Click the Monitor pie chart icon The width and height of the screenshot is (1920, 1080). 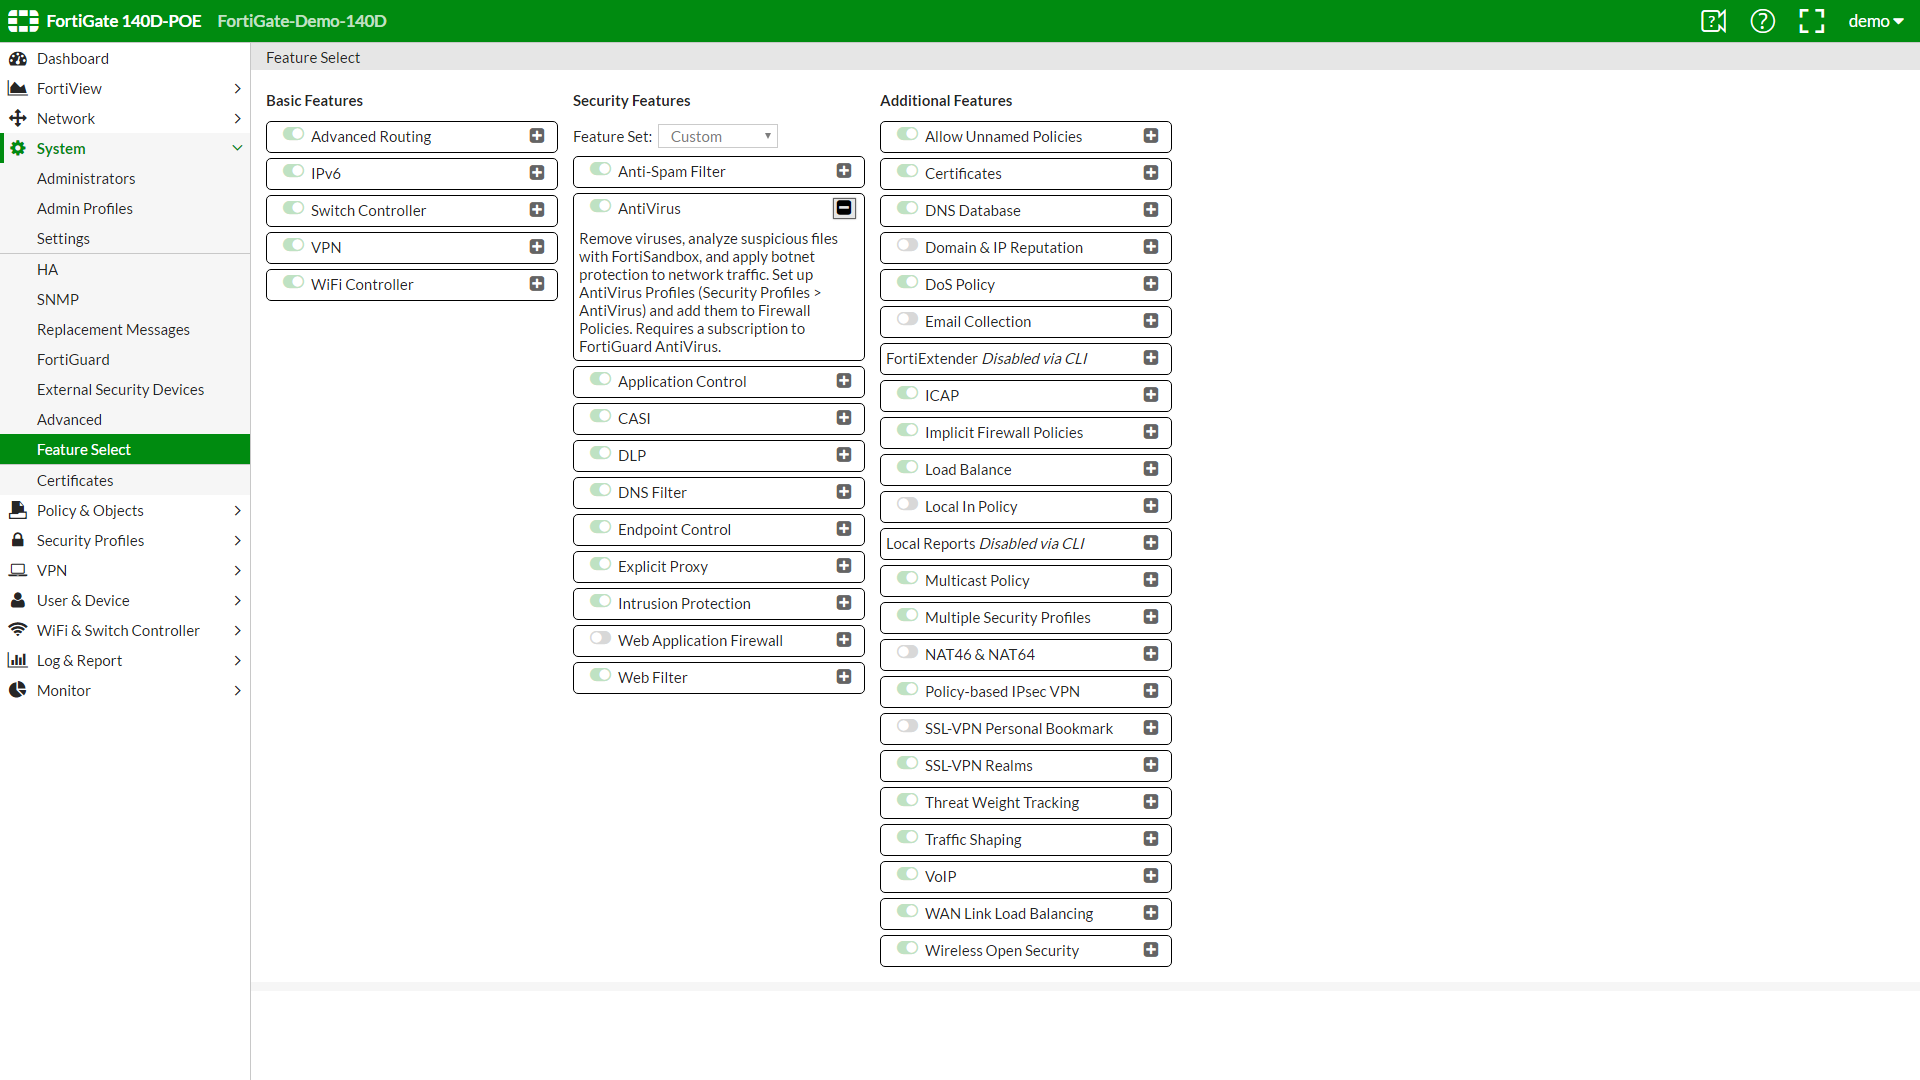pyautogui.click(x=18, y=691)
